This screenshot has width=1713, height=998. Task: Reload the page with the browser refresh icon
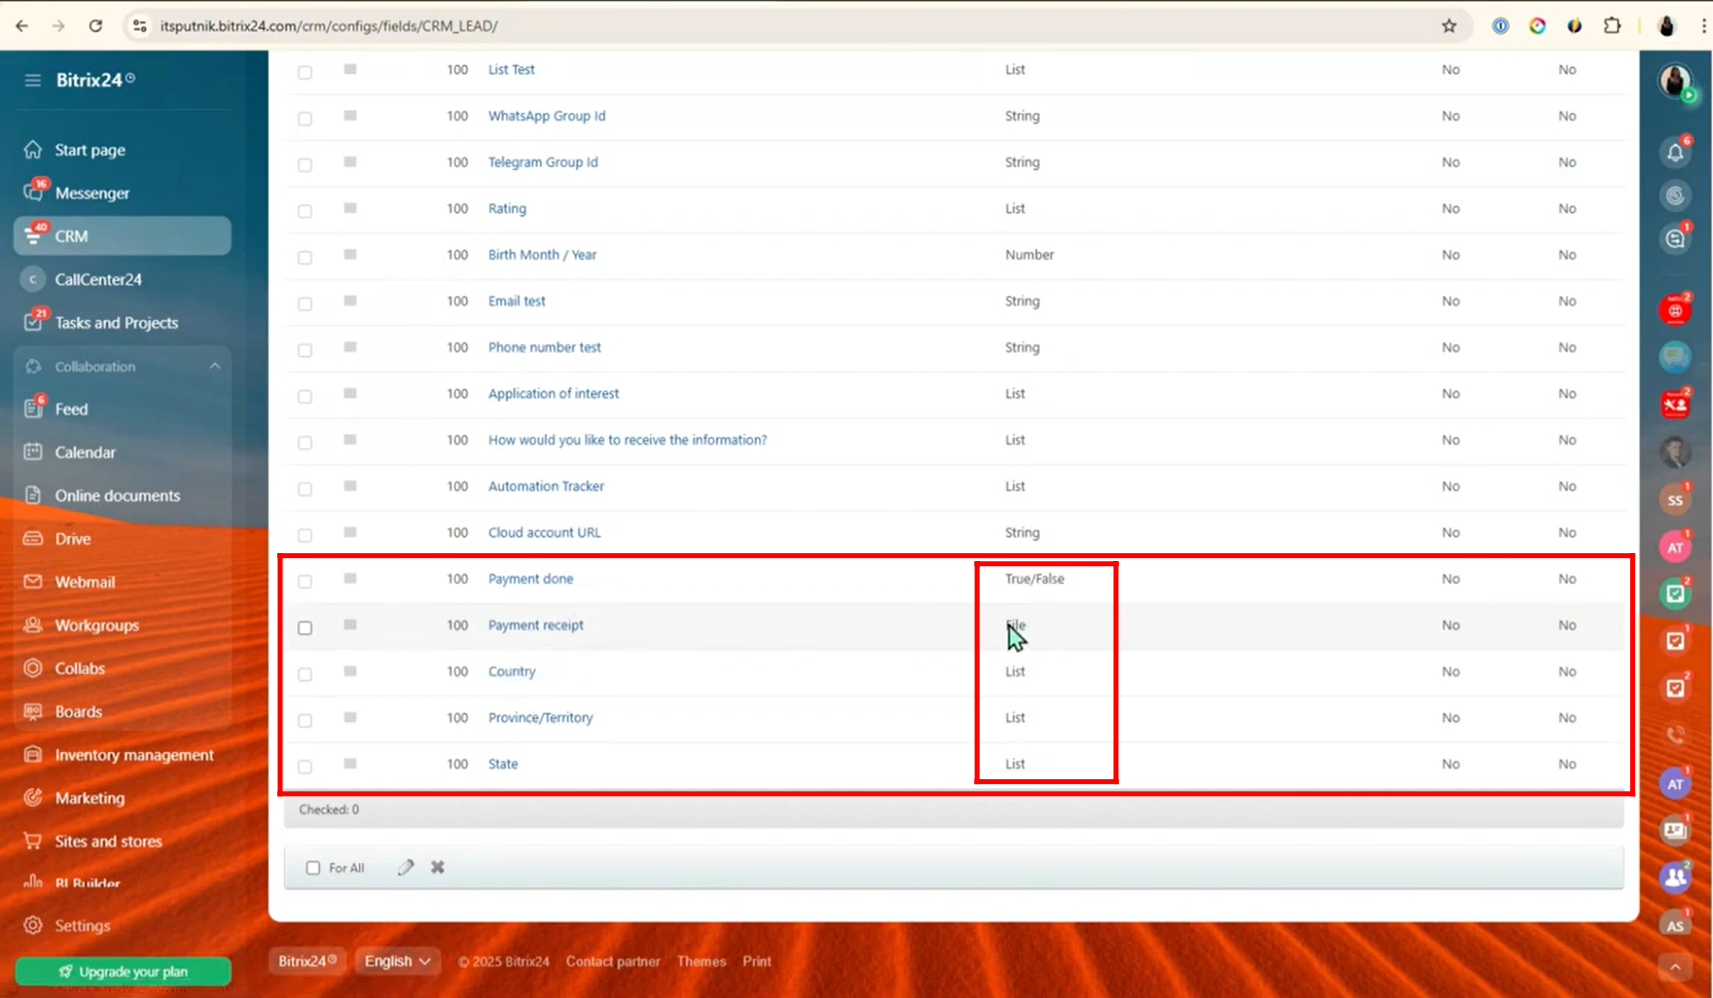coord(95,26)
